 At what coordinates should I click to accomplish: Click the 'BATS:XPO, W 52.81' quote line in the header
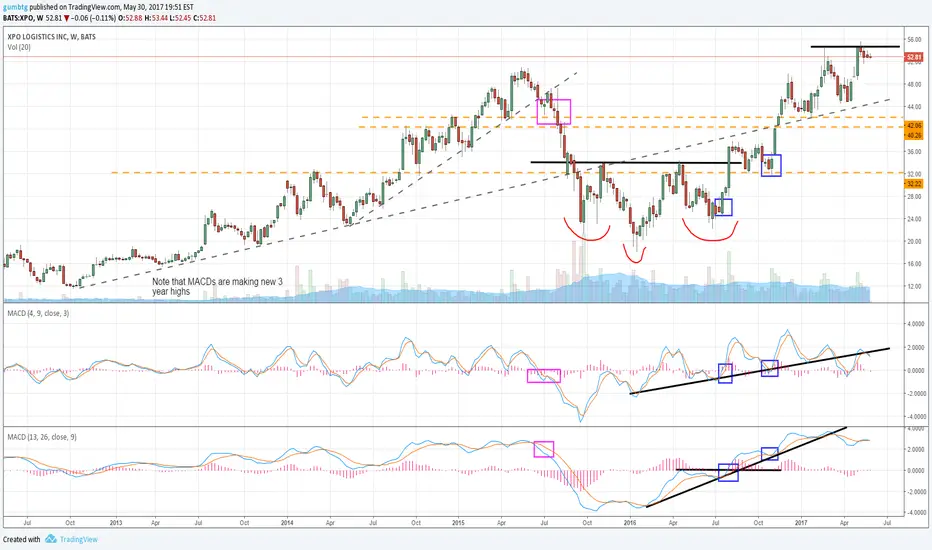[x=32, y=18]
